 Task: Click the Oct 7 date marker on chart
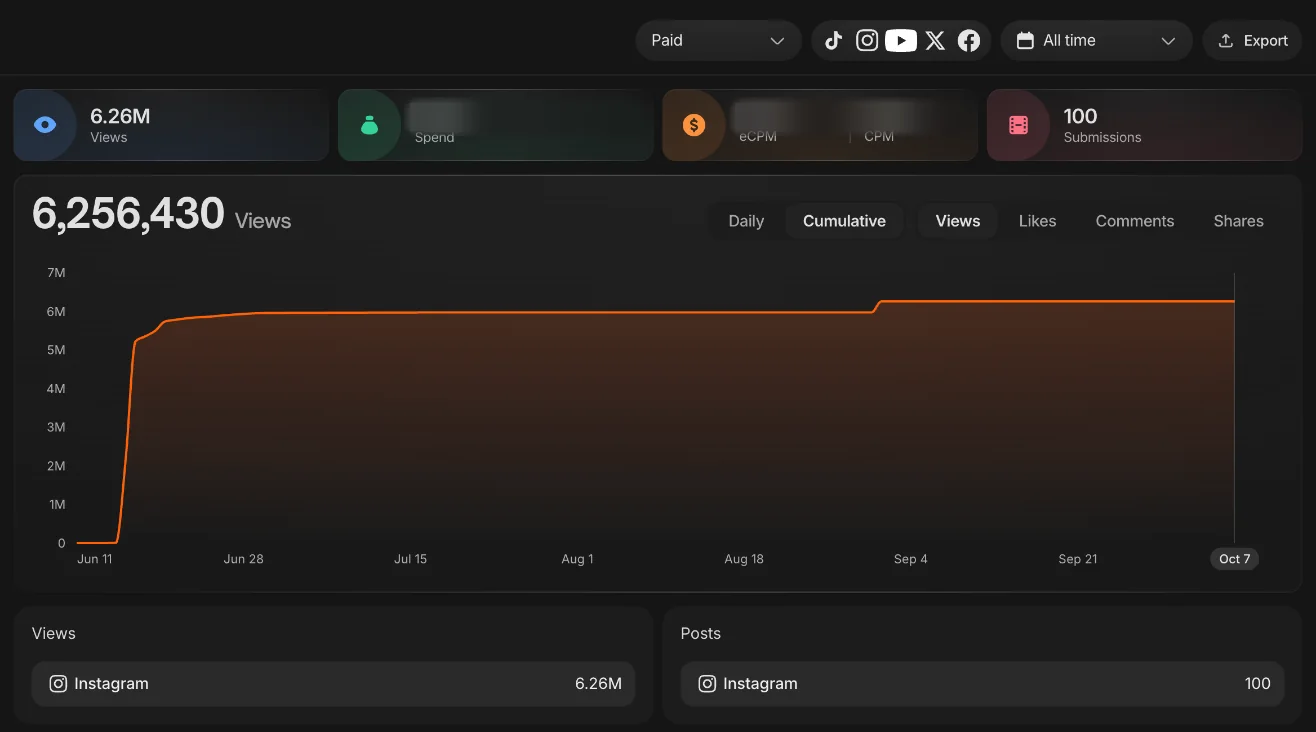1234,559
